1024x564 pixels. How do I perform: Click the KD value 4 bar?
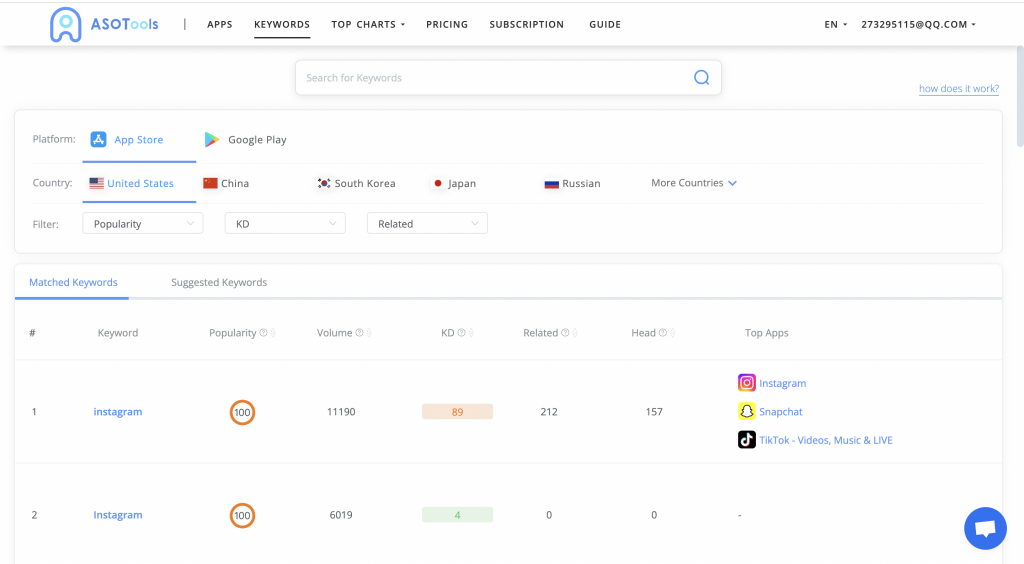click(457, 515)
